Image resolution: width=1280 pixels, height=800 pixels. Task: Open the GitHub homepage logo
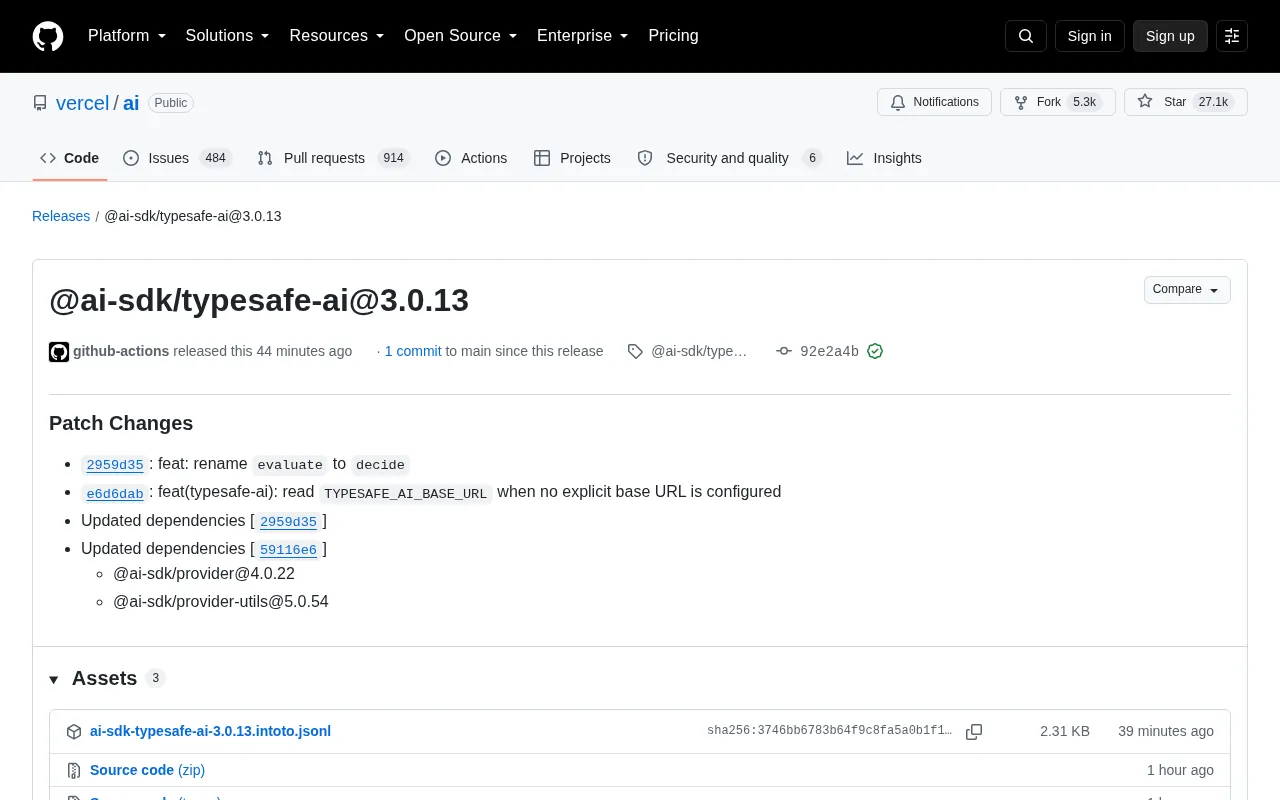tap(48, 36)
